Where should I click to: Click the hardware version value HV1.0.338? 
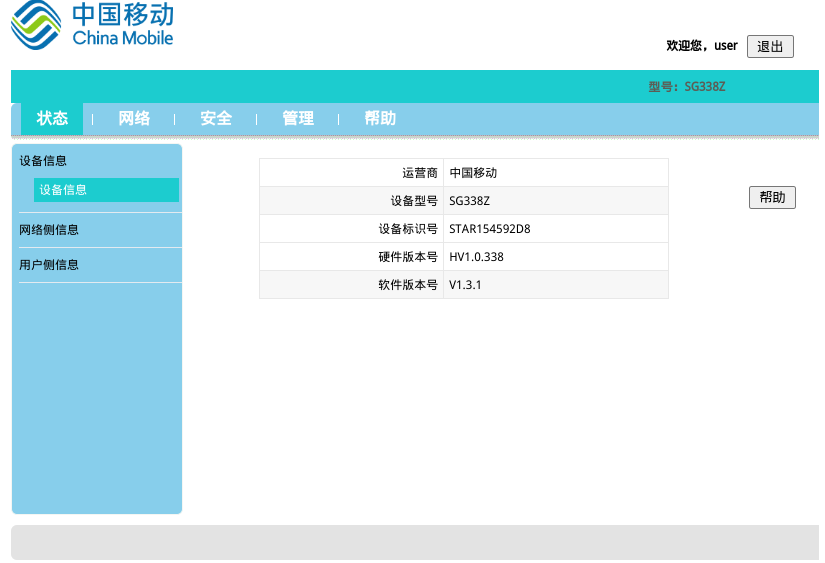coord(477,257)
